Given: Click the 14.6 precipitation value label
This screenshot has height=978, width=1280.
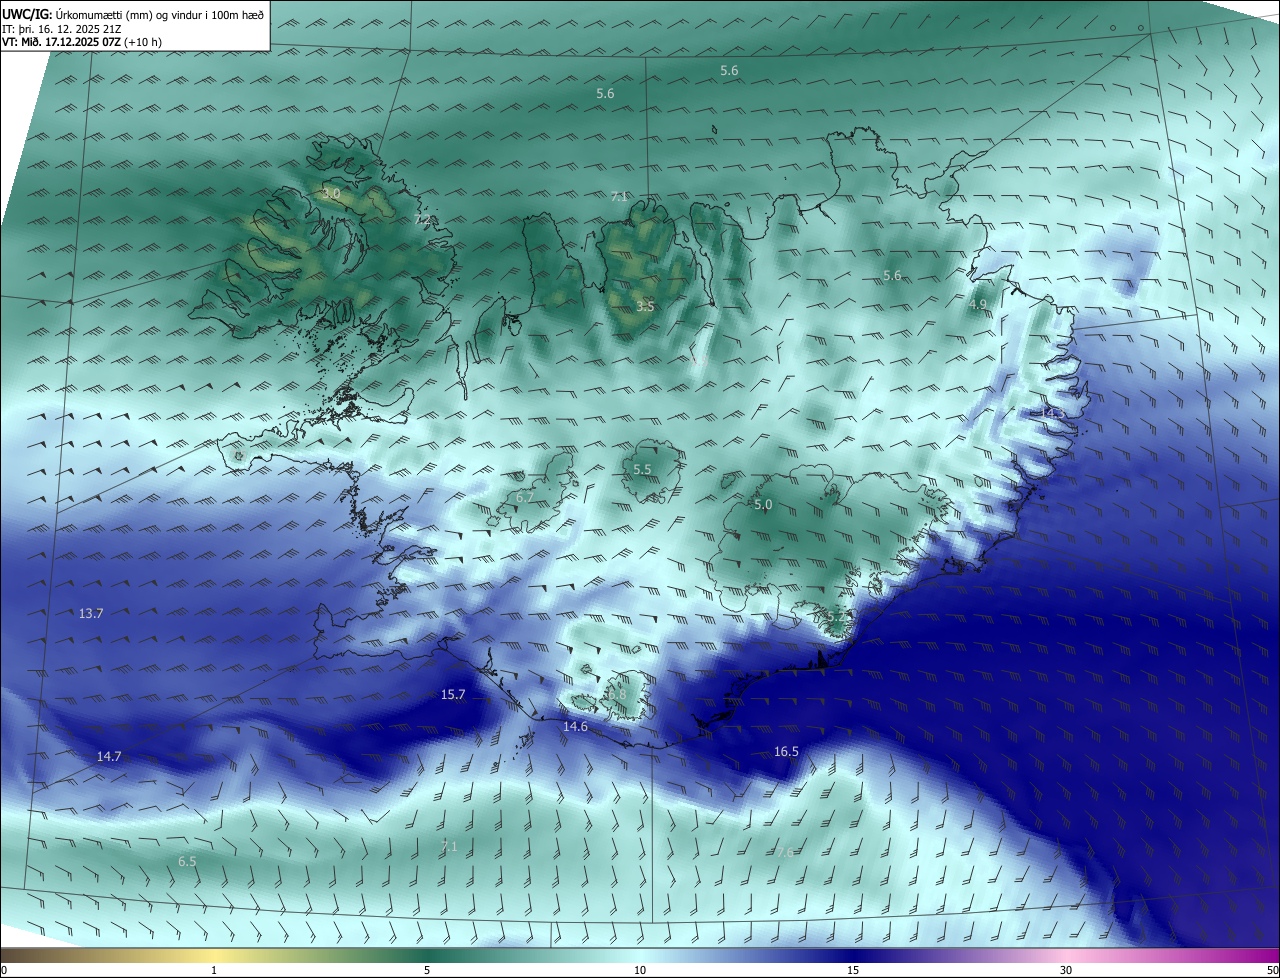Looking at the screenshot, I should click(575, 727).
